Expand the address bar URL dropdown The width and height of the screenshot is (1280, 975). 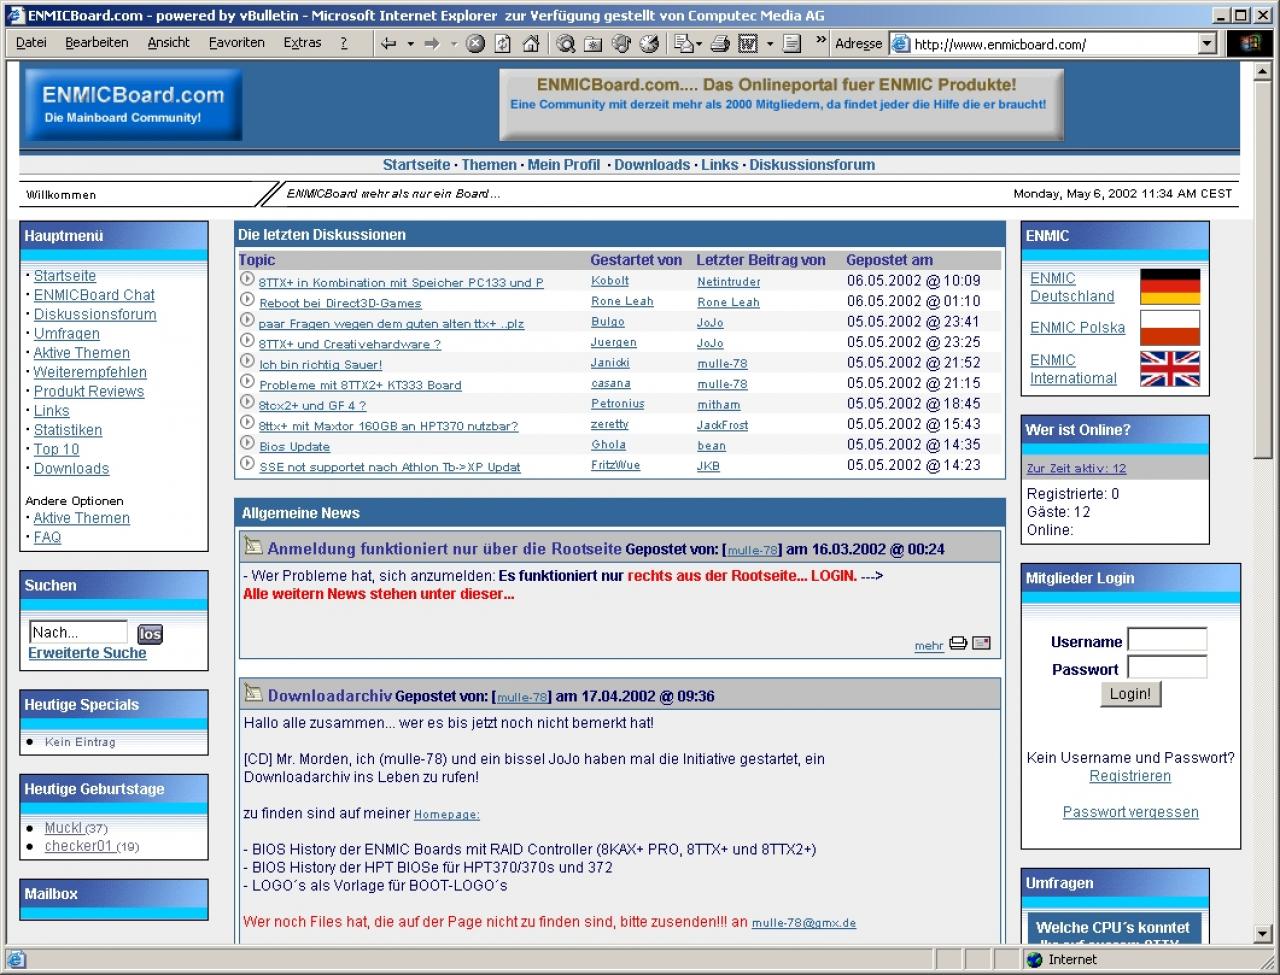coord(1207,43)
